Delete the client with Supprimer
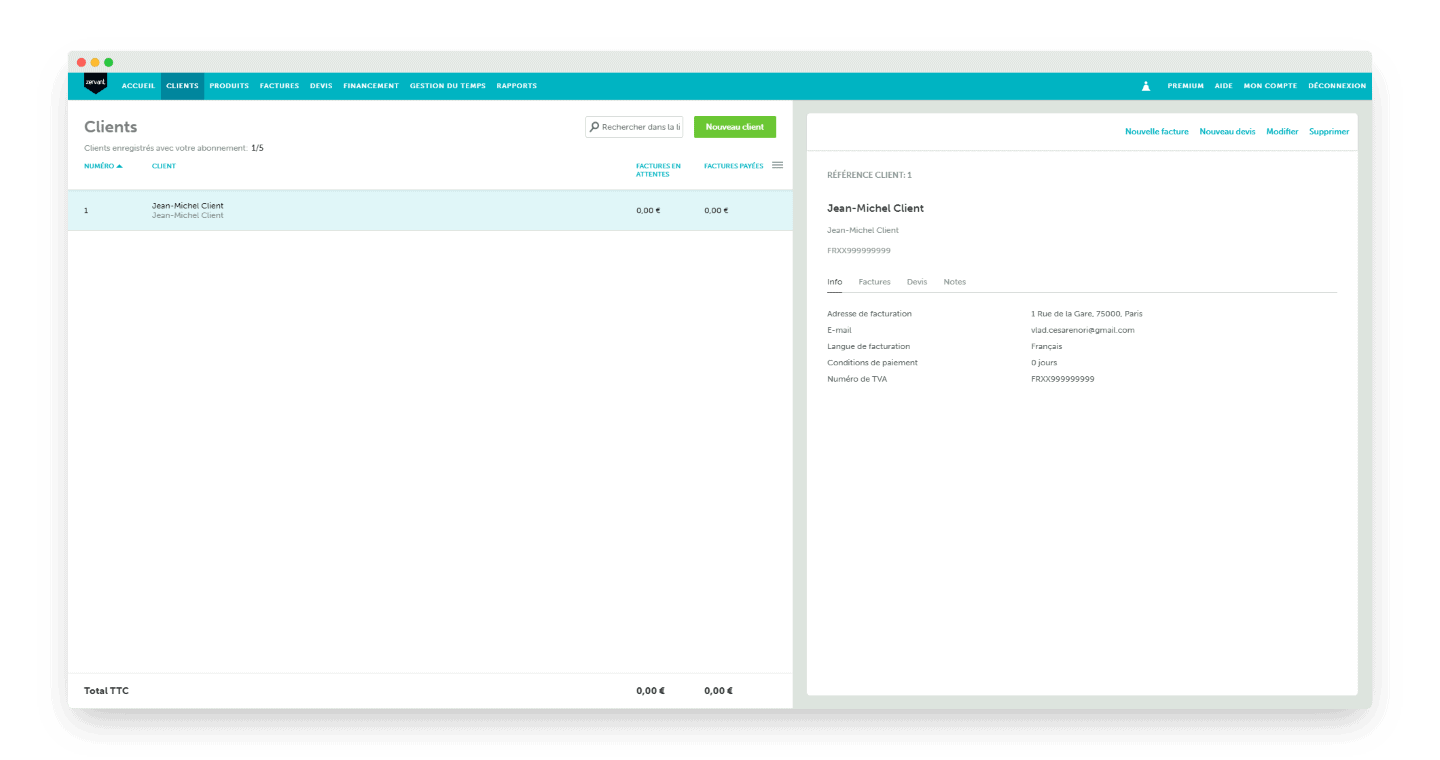The image size is (1440, 760). tap(1329, 132)
